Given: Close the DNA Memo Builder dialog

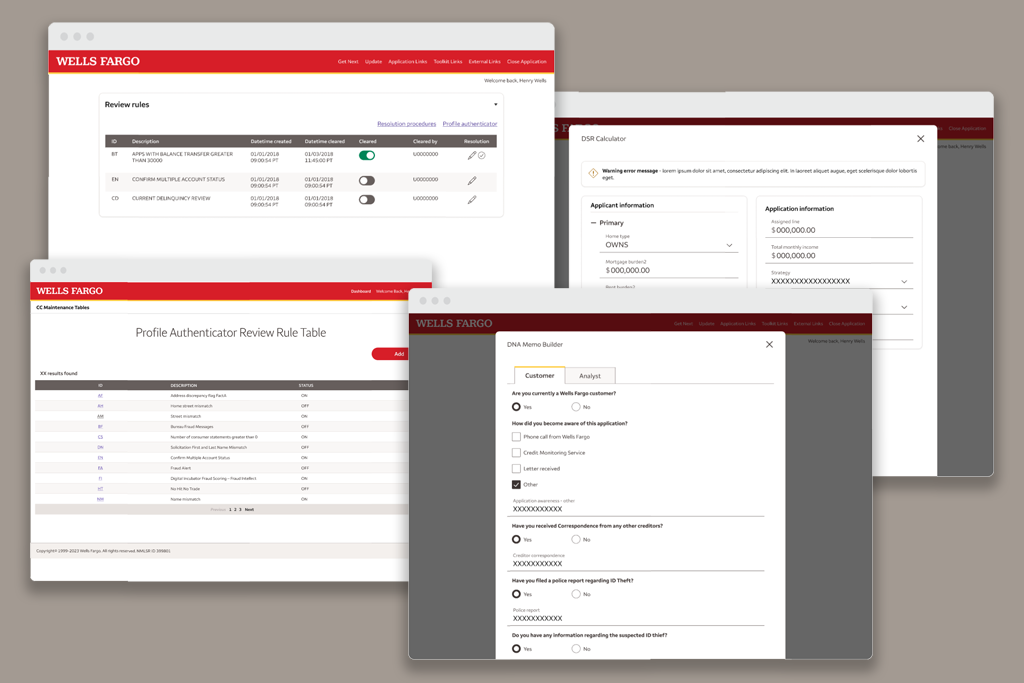Looking at the screenshot, I should click(769, 344).
